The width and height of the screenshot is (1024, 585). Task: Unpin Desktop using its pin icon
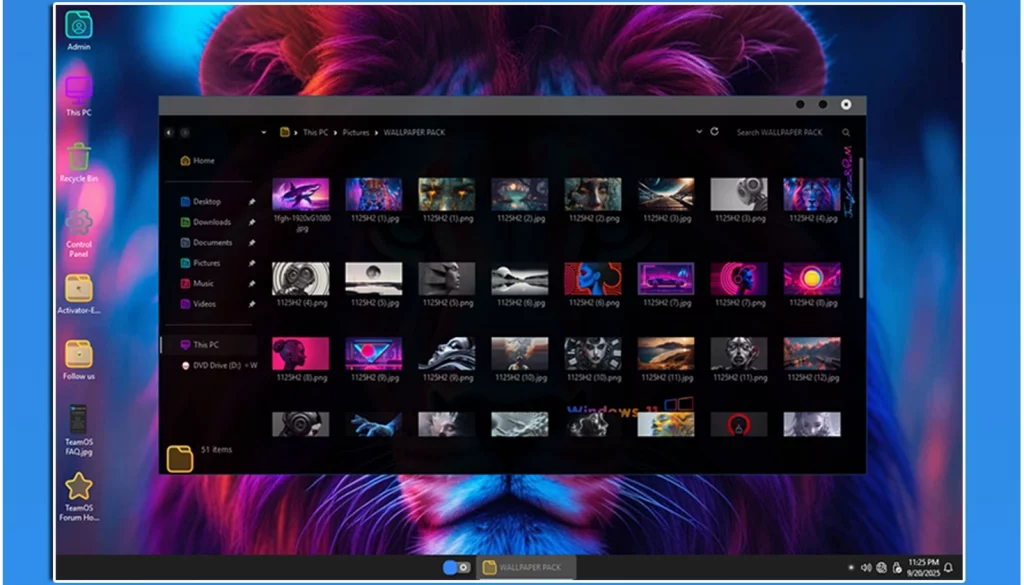point(252,202)
